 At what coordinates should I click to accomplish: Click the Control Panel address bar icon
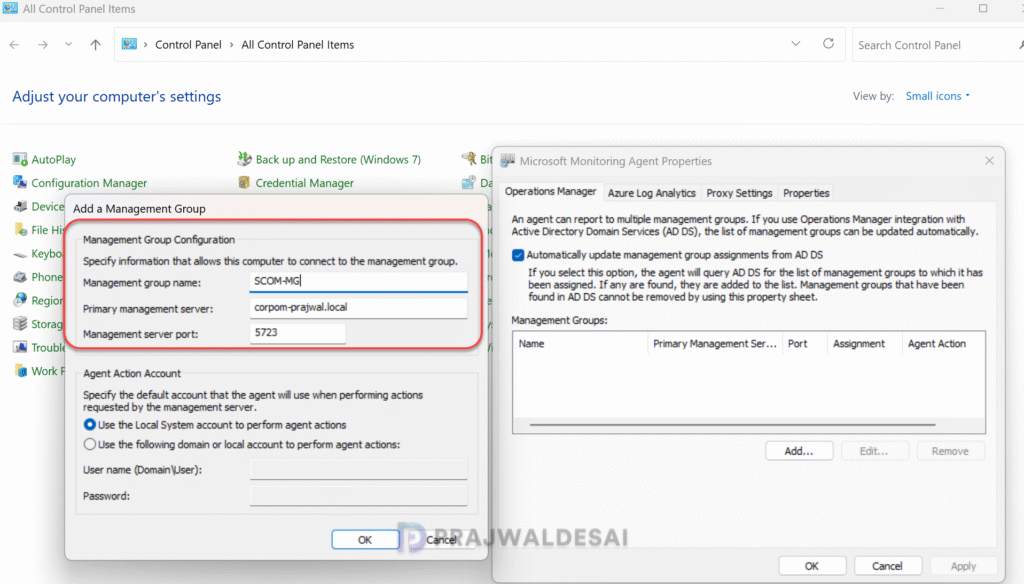click(129, 44)
